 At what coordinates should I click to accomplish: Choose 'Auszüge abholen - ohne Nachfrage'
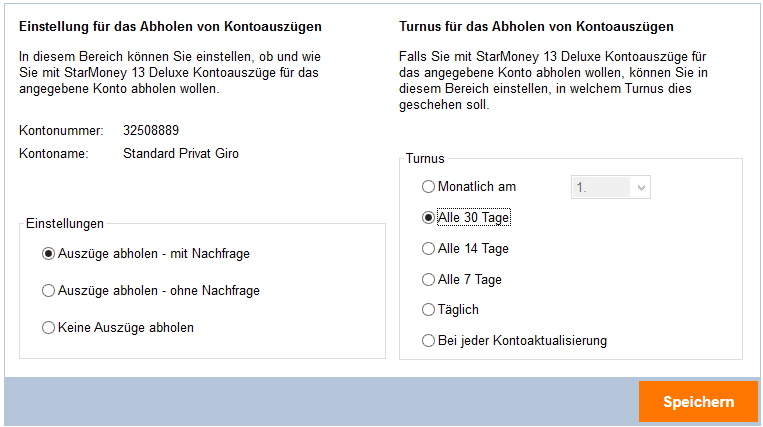coord(48,291)
